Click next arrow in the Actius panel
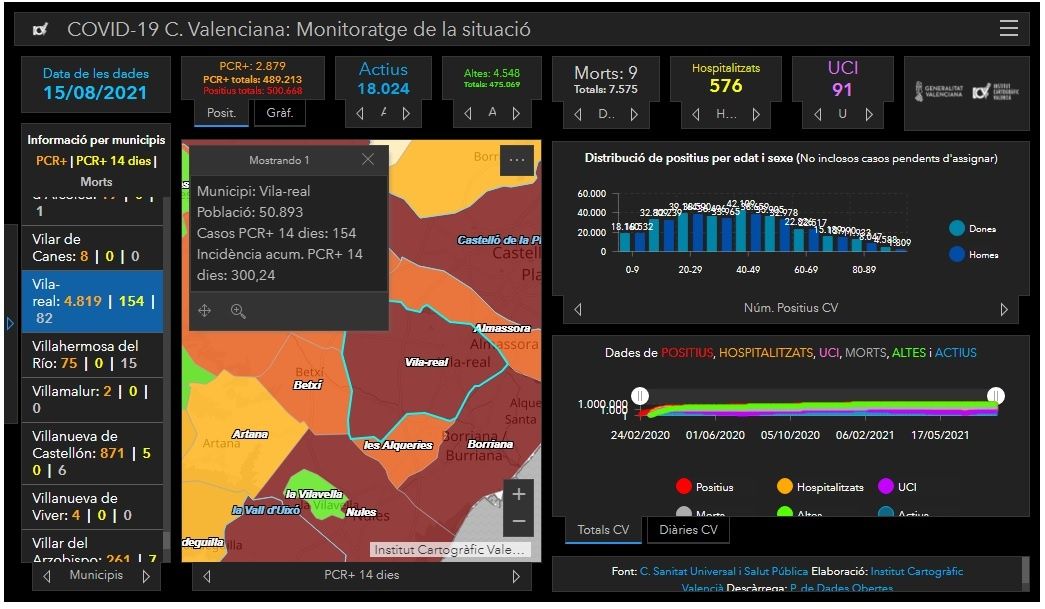Viewport: 1045px width, 609px height. pos(406,114)
